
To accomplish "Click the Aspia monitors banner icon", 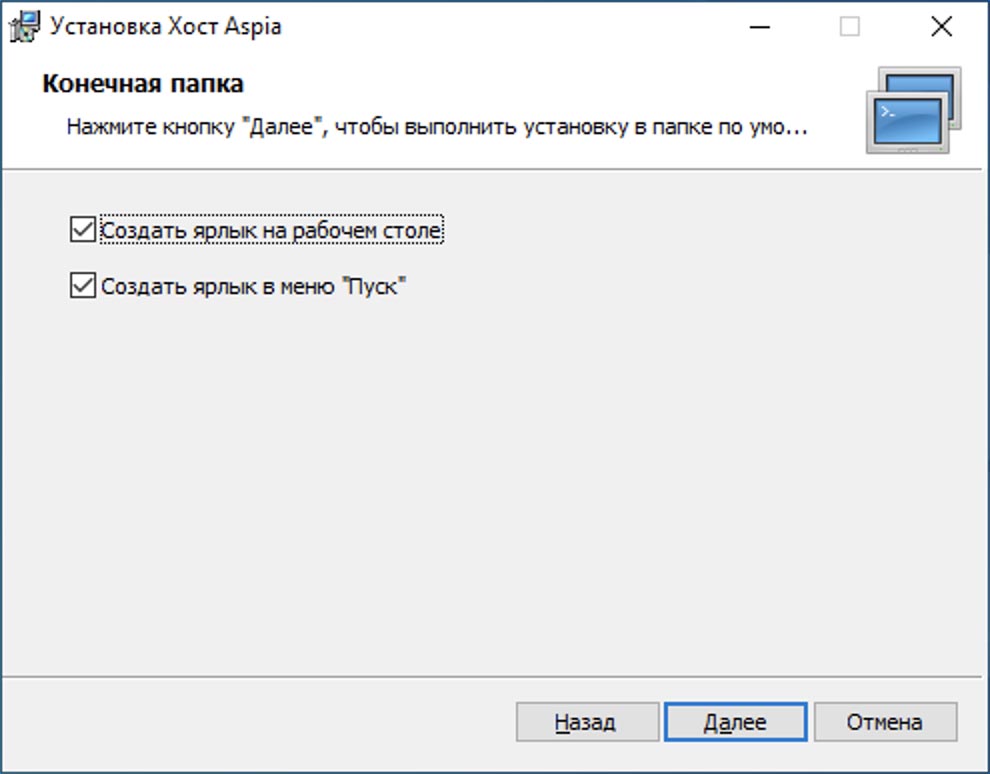I will [914, 110].
